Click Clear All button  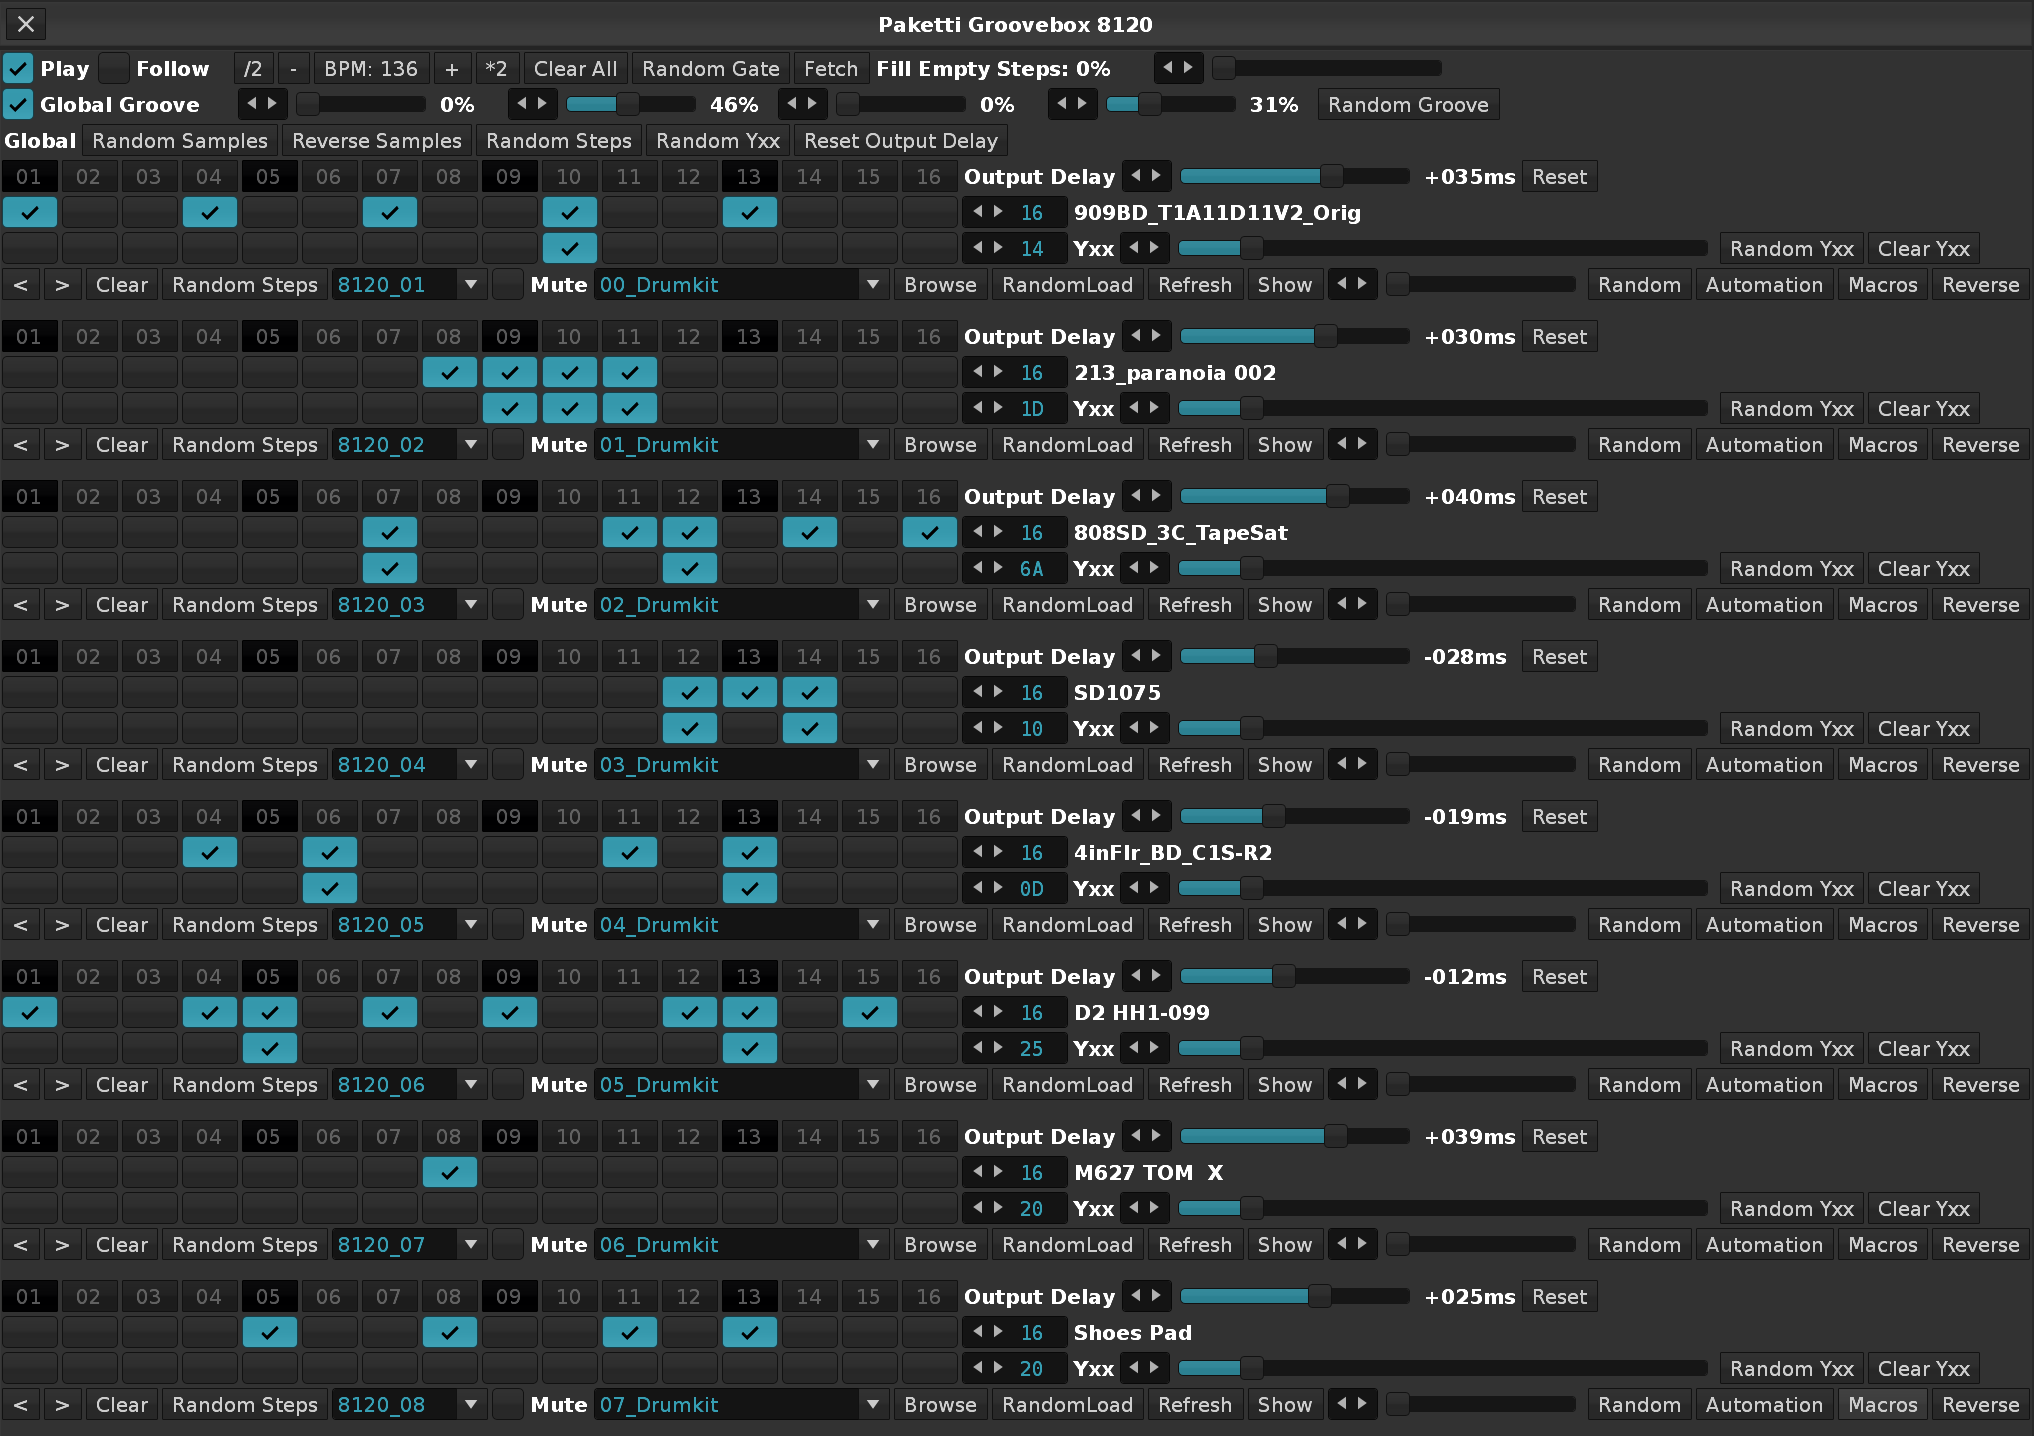(x=575, y=69)
